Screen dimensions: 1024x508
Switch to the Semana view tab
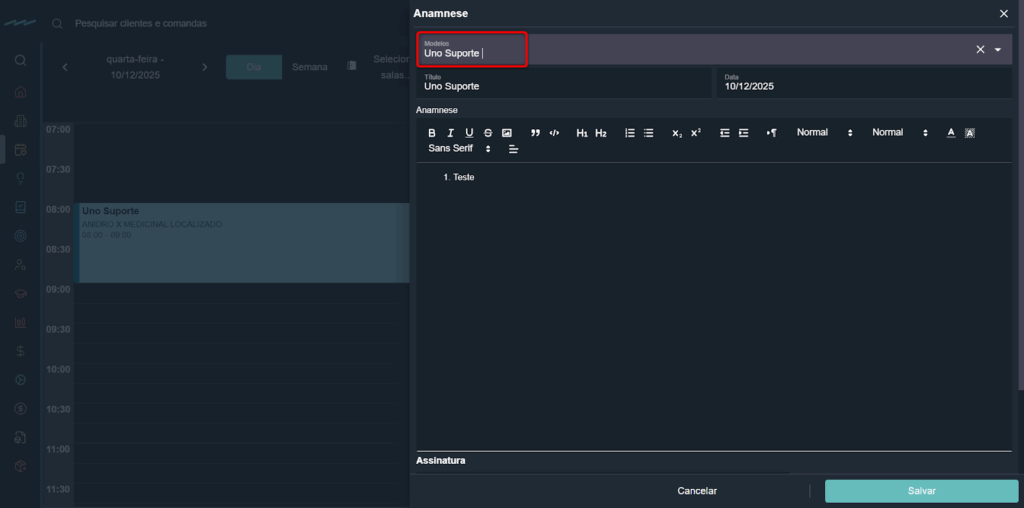pyautogui.click(x=309, y=67)
